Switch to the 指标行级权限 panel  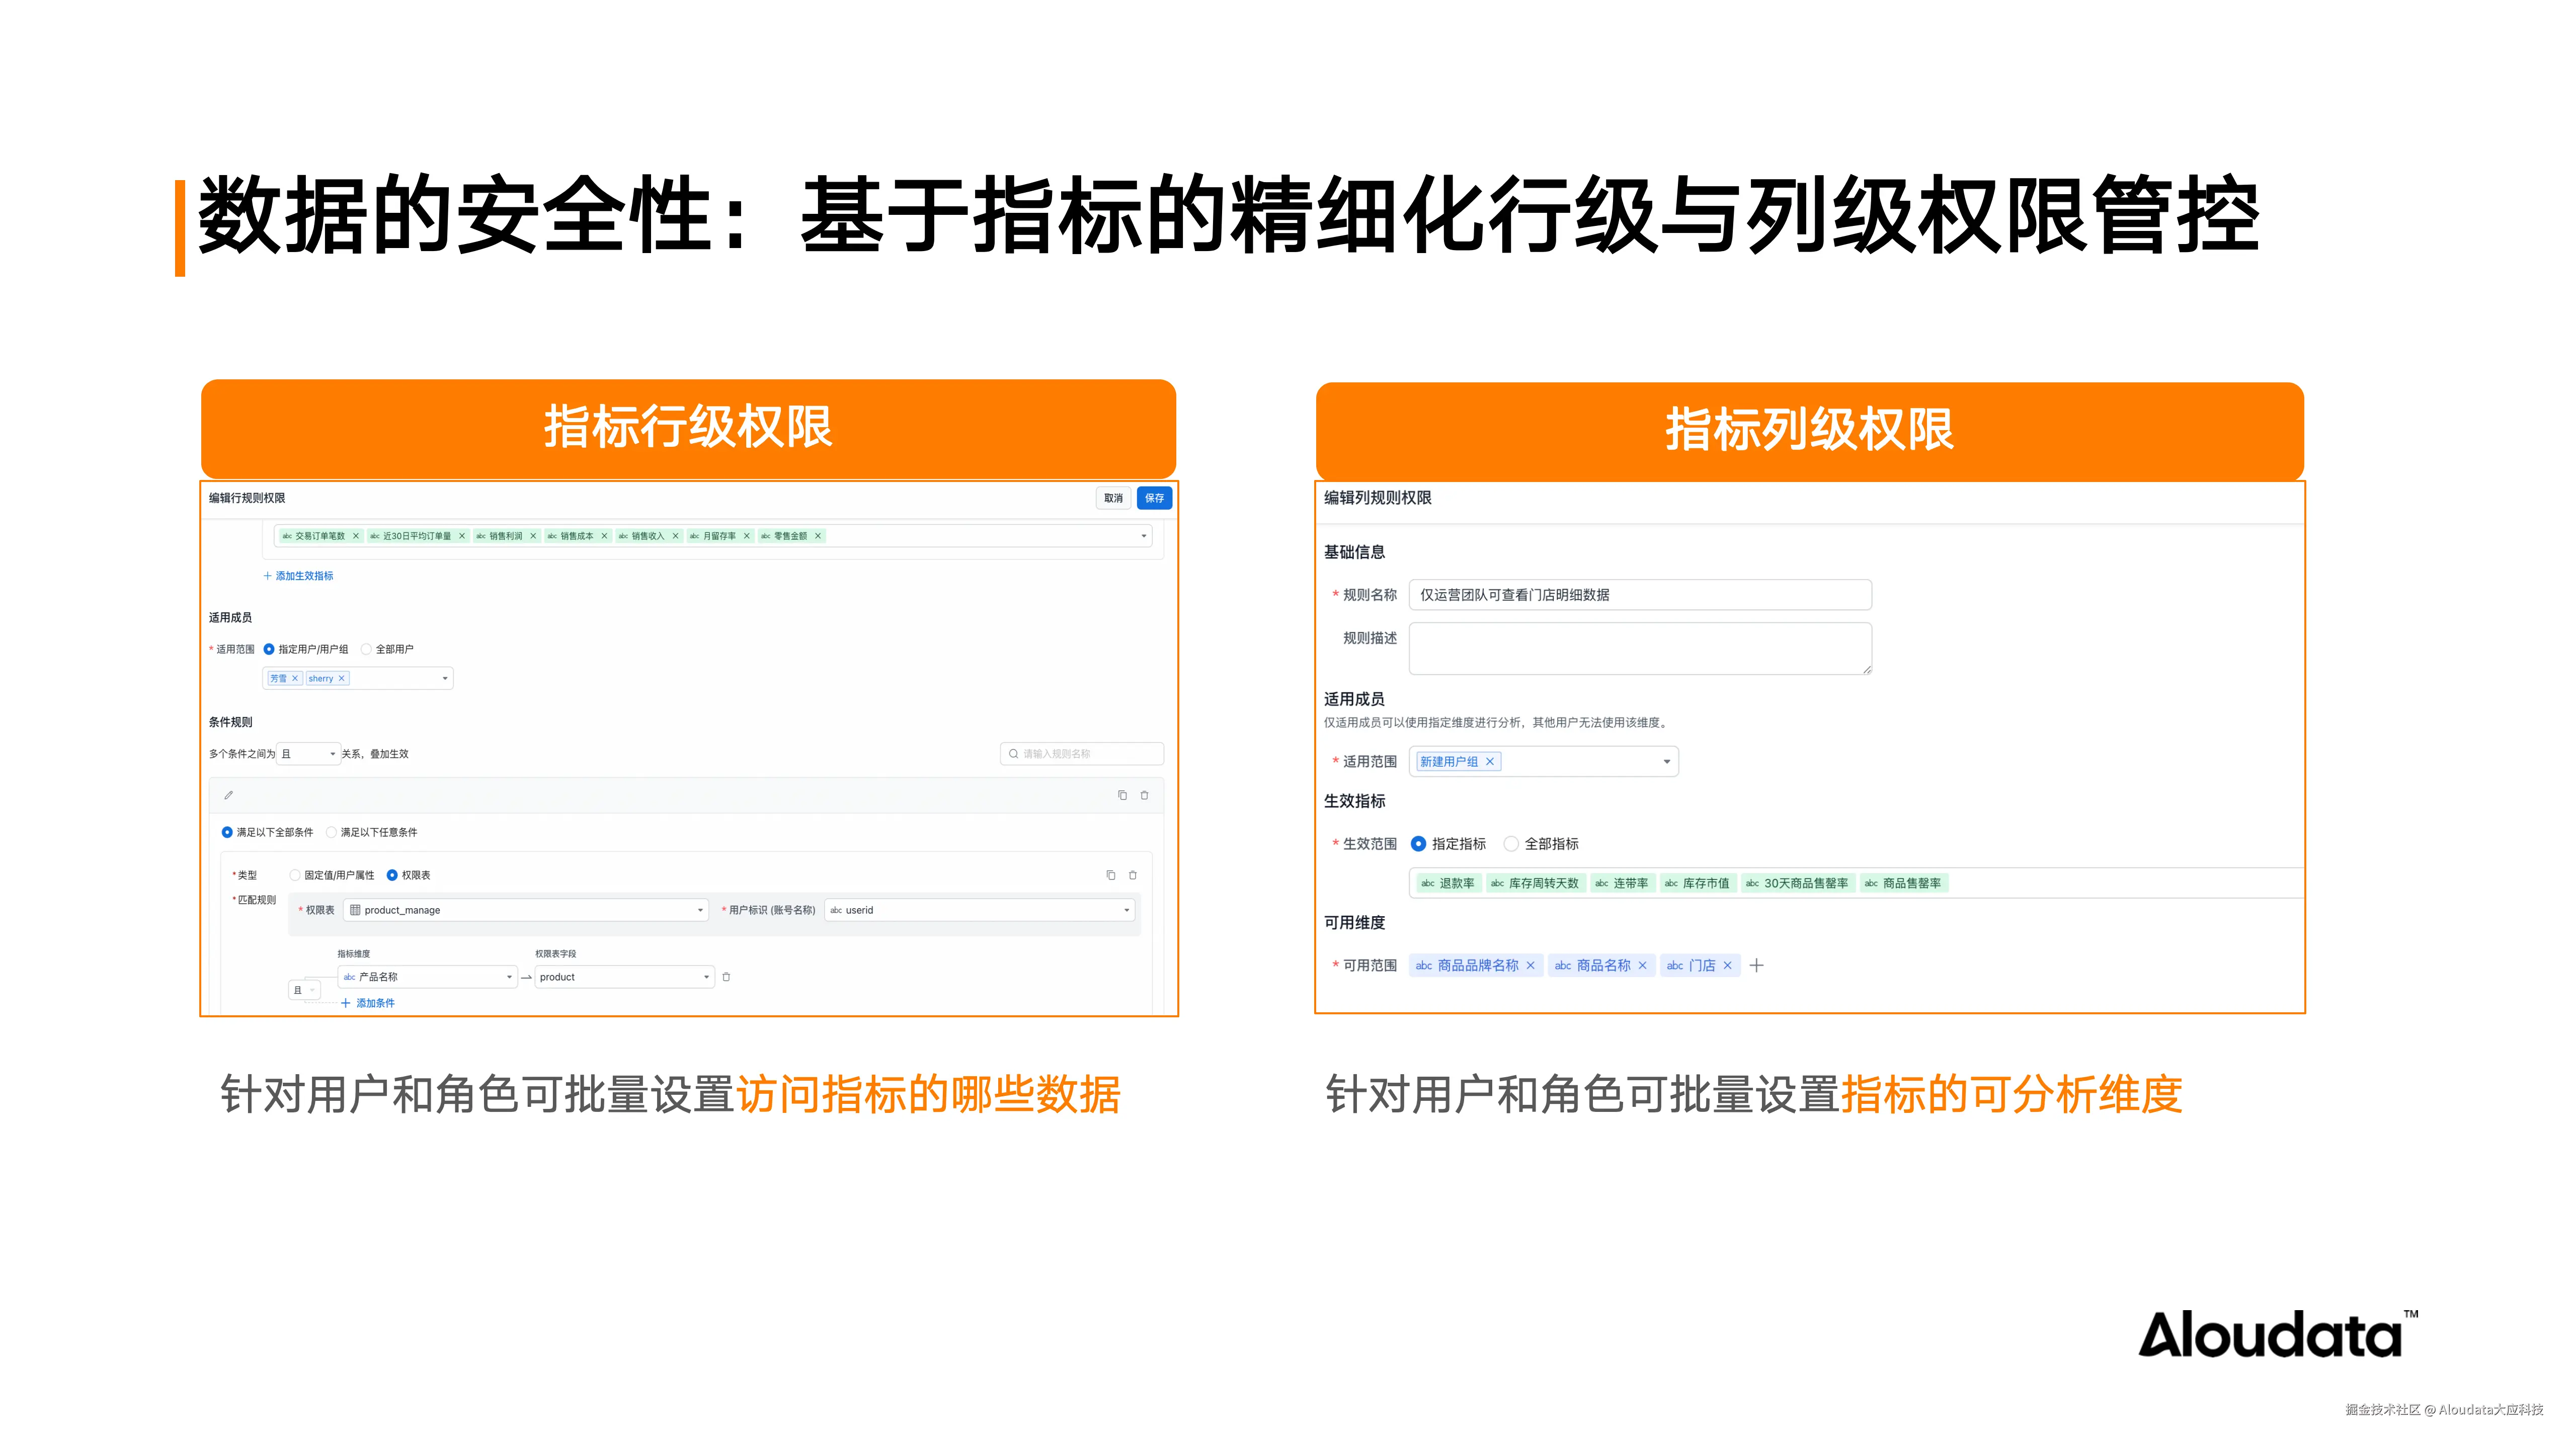[x=688, y=428]
